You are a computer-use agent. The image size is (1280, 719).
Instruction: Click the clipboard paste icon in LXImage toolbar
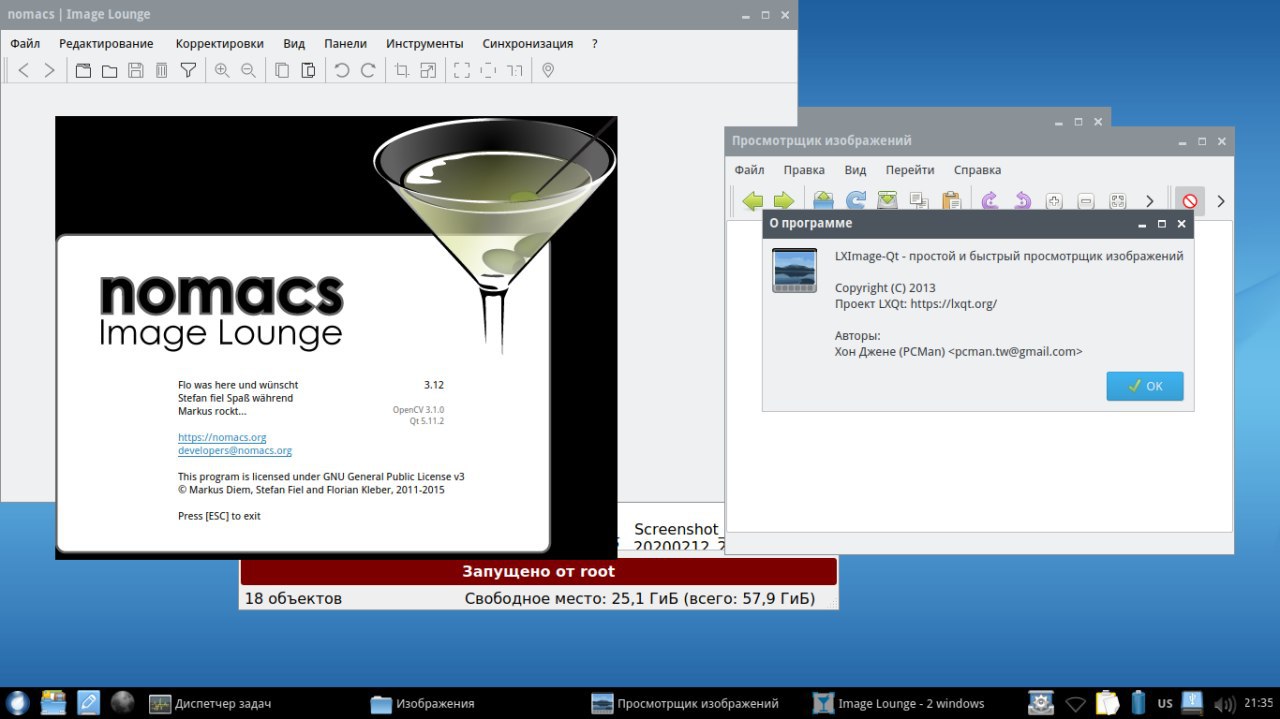[951, 200]
